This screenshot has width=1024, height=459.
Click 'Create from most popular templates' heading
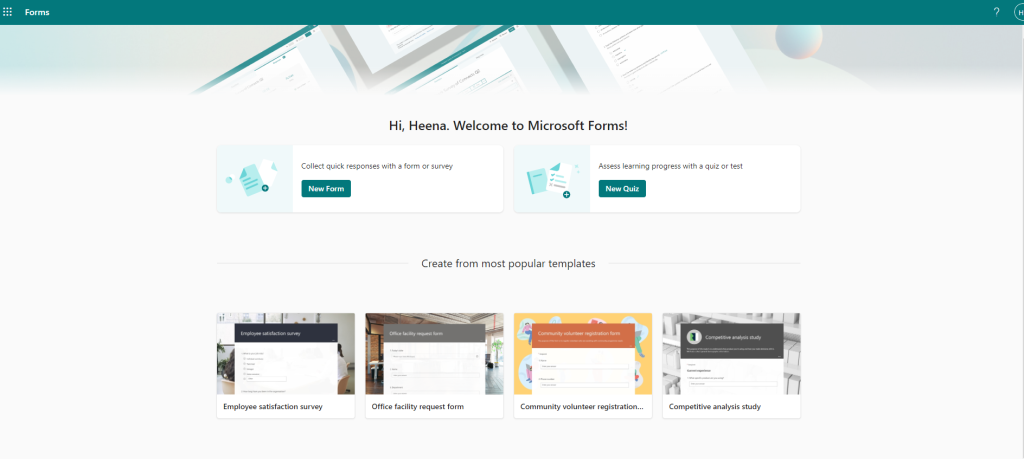[508, 264]
